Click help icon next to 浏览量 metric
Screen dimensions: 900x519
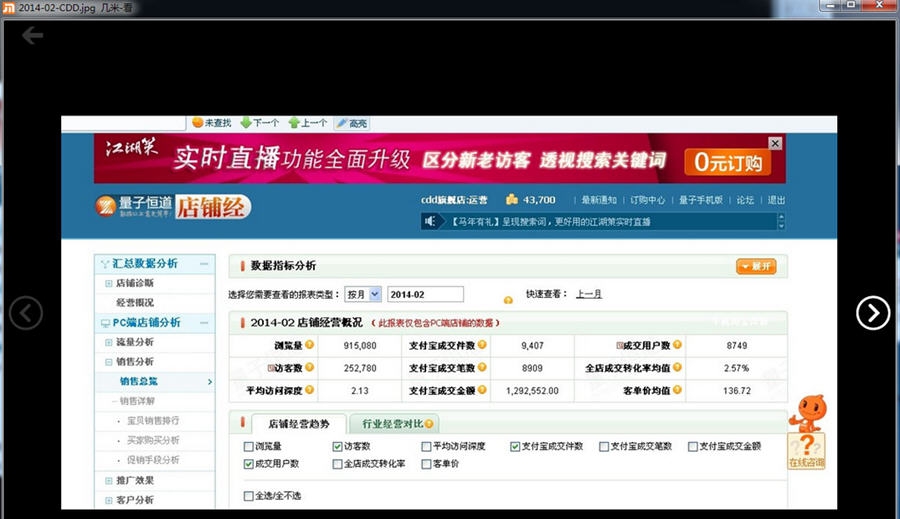[x=309, y=344]
